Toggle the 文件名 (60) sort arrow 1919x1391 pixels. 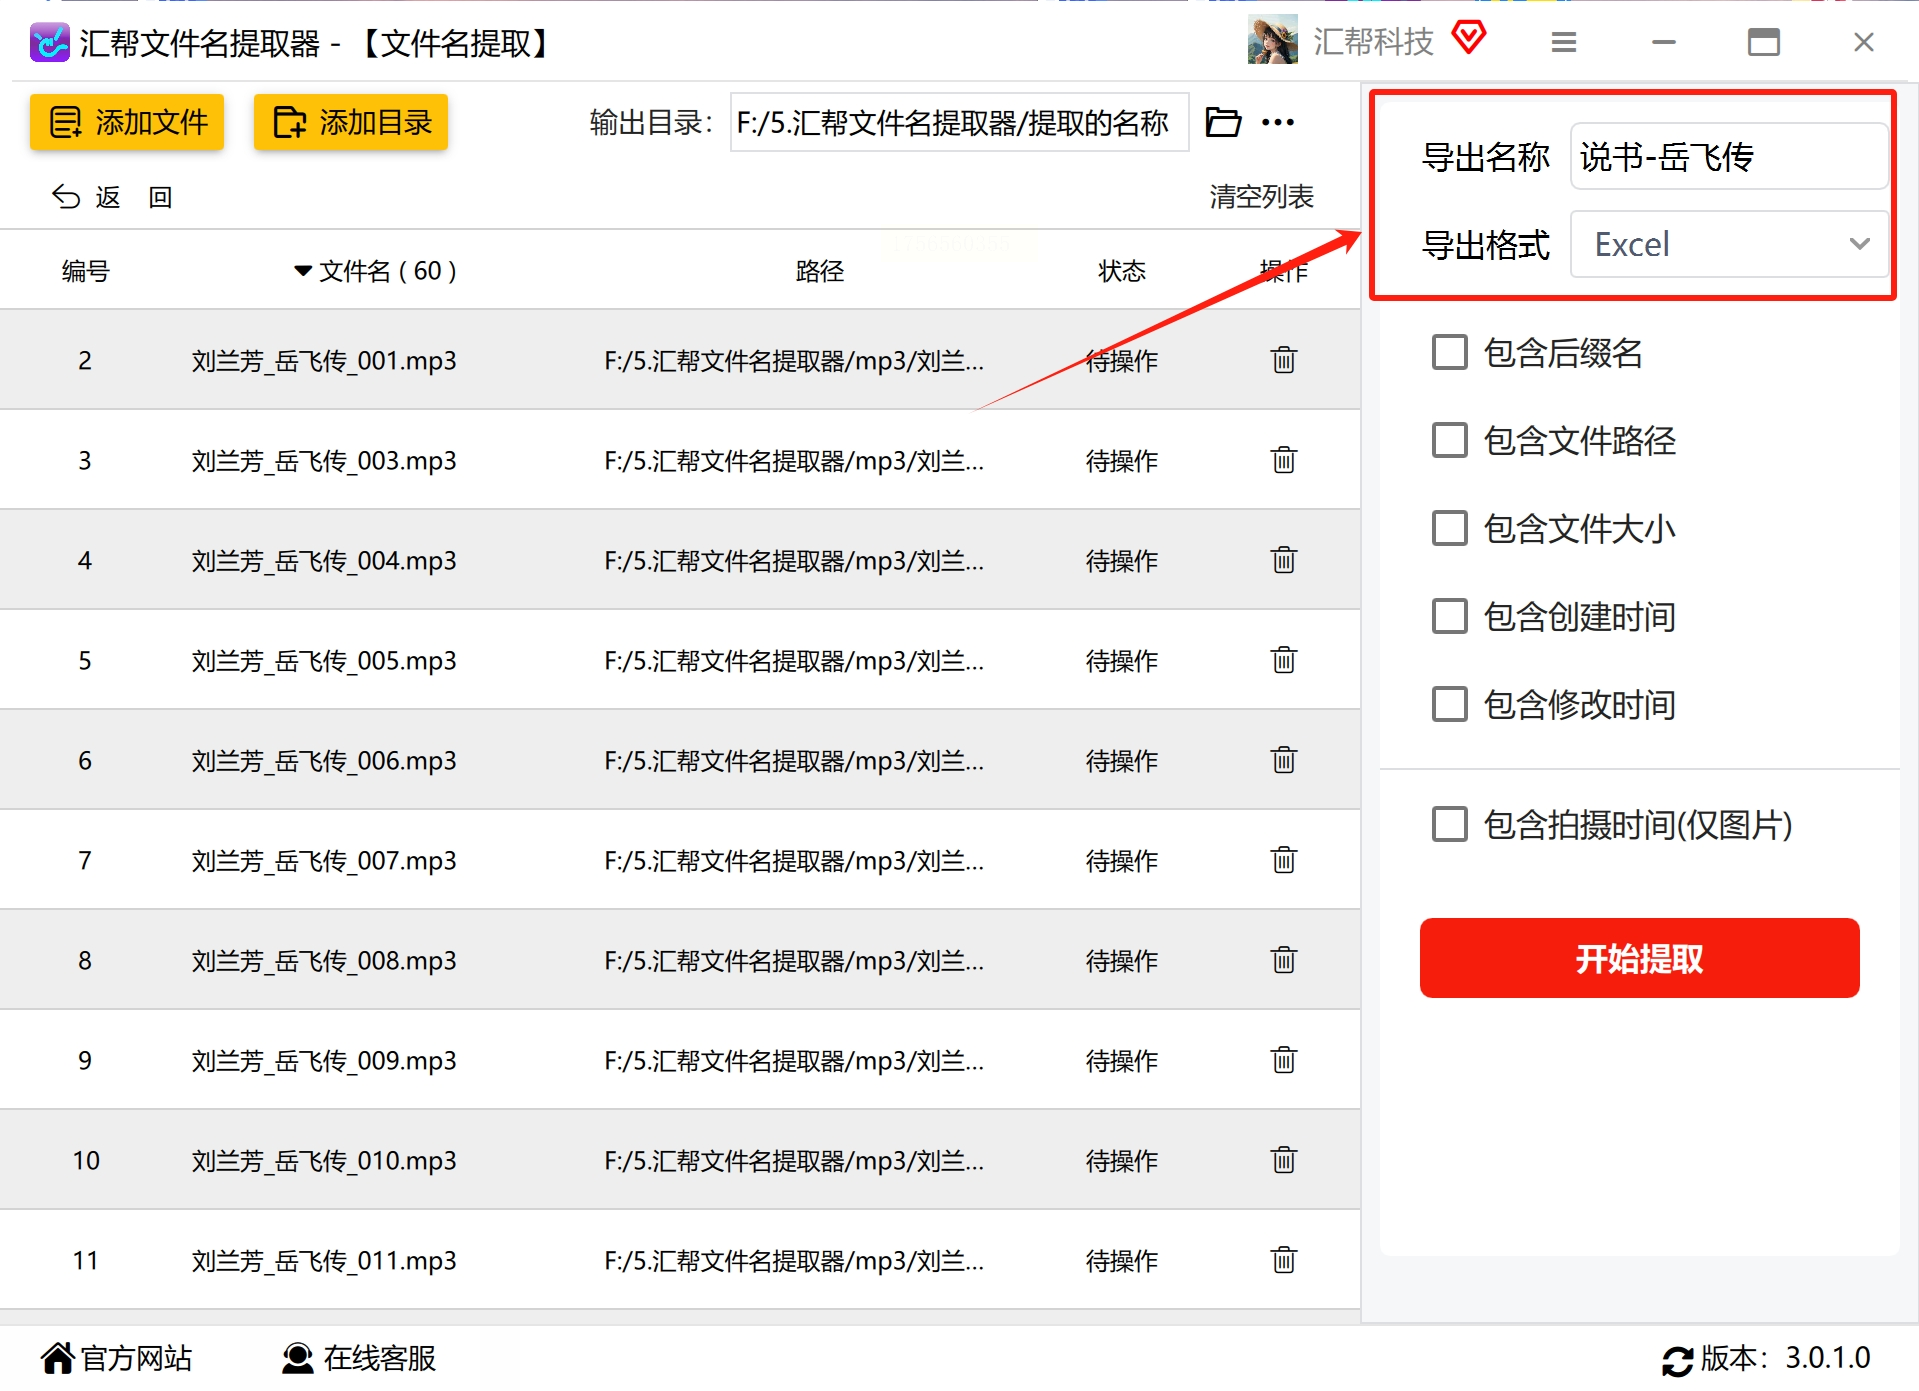tap(303, 271)
